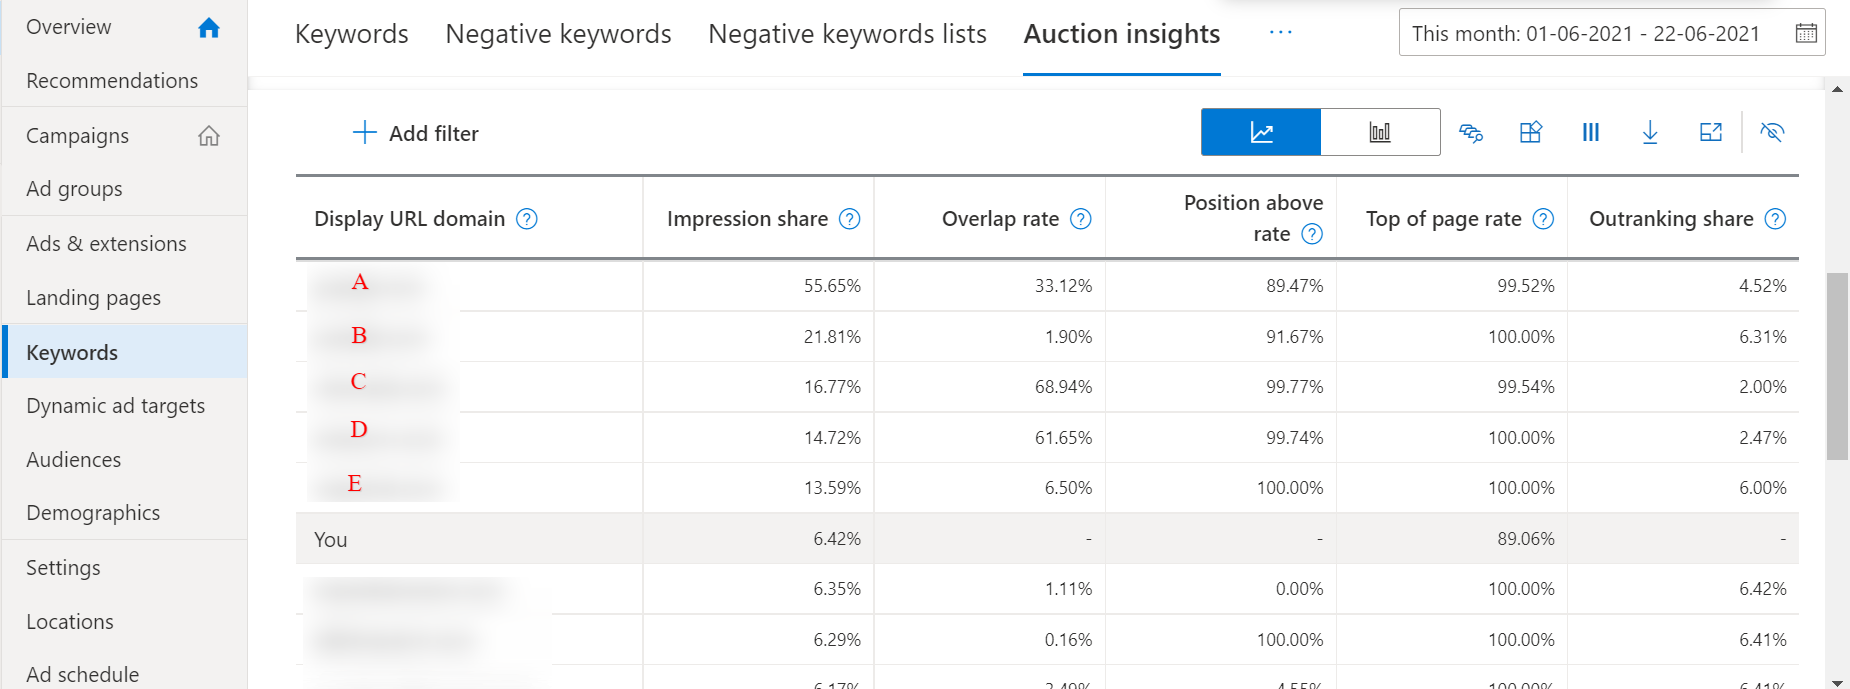Screen dimensions: 1850x689
Task: Open the Negative keywords lists tab
Action: click(847, 34)
